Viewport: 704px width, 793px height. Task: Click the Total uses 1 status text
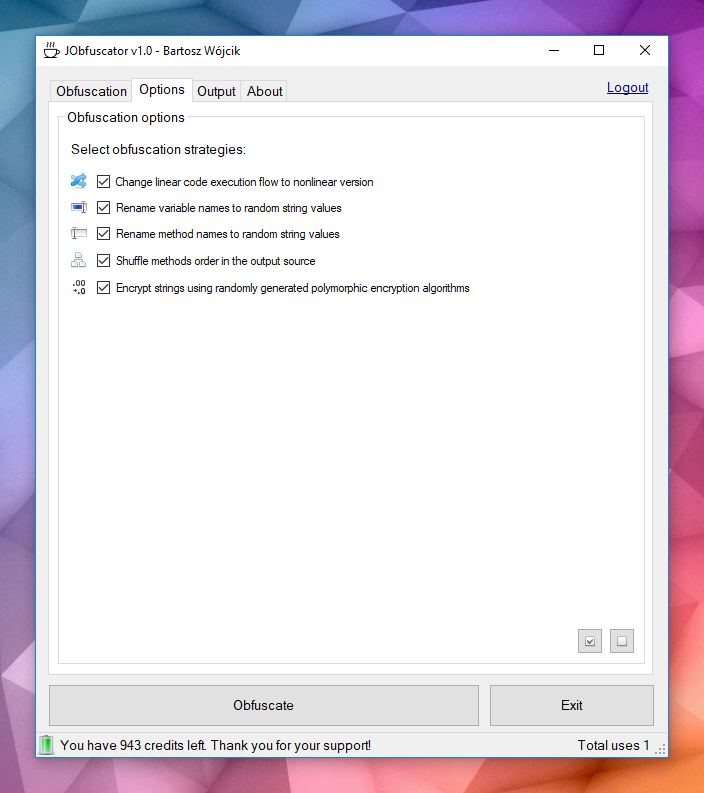[613, 745]
